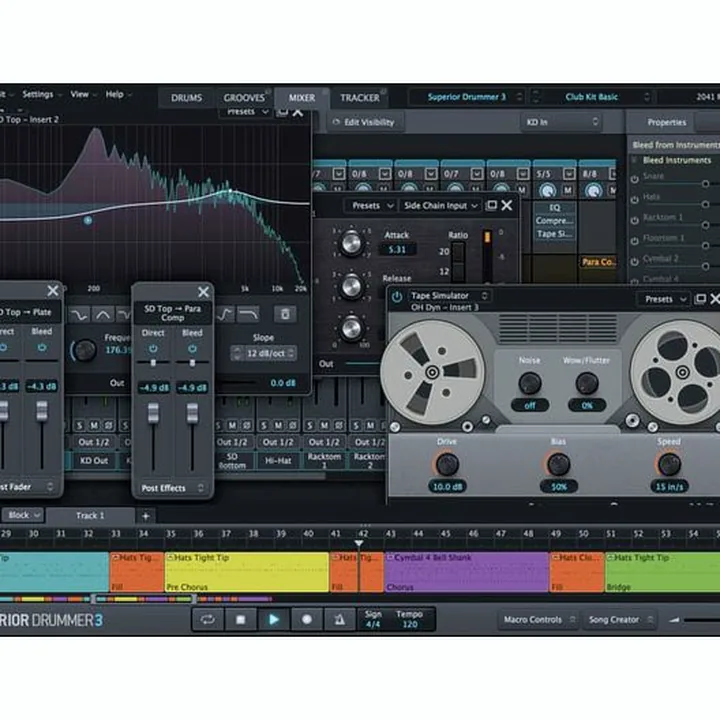Select the high-shelf S-curve filter icon
This screenshot has width=720, height=720.
pos(225,314)
